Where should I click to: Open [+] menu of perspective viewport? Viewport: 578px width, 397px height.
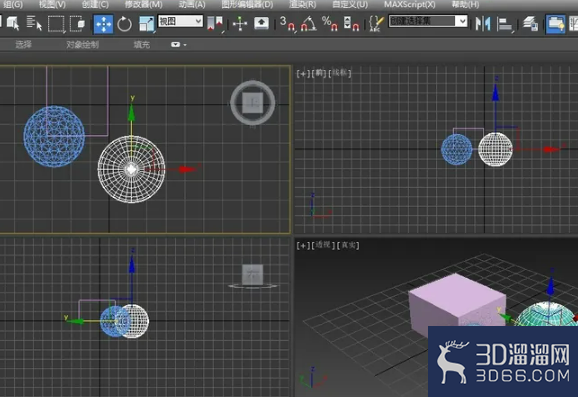303,245
